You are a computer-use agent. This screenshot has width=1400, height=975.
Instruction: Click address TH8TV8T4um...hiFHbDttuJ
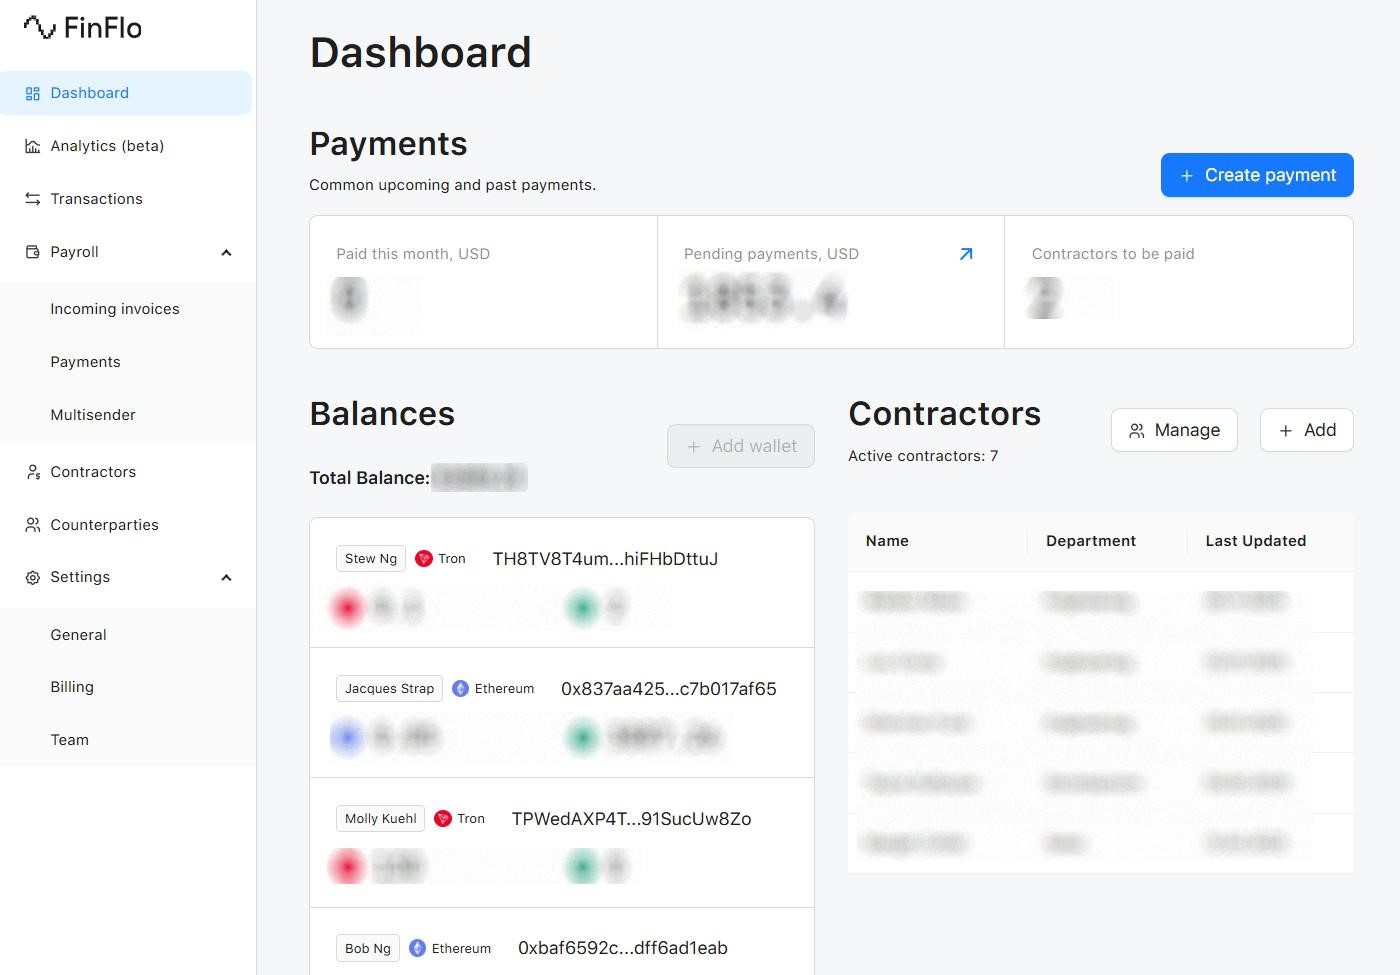point(605,559)
